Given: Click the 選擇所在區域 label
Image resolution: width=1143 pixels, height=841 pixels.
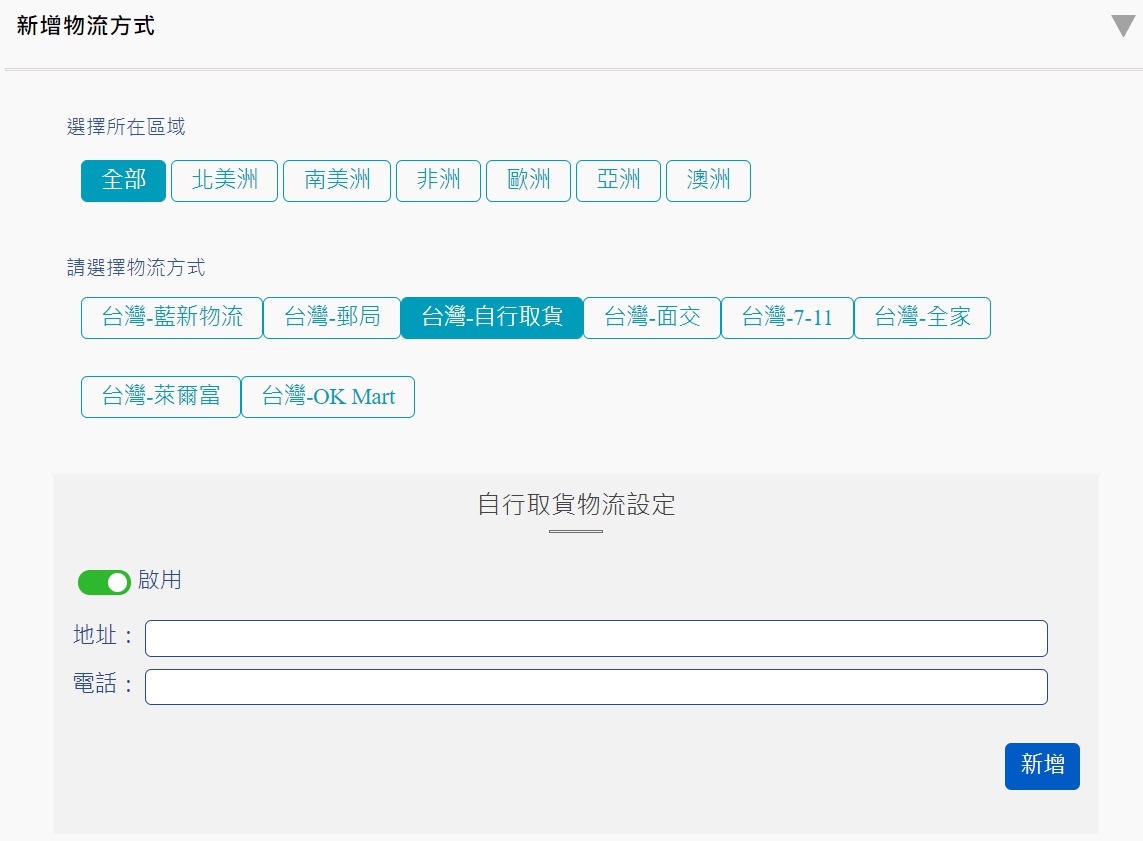Looking at the screenshot, I should (126, 127).
